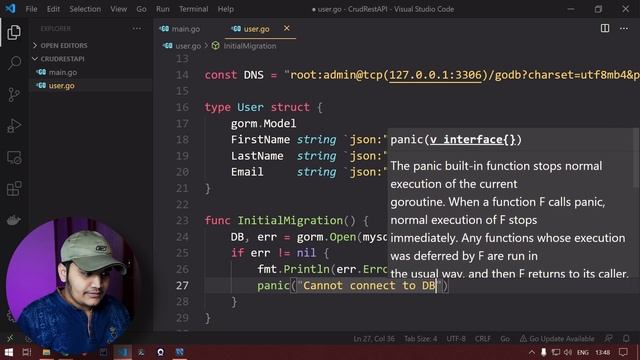This screenshot has width=640, height=360.
Task: Change Tab Size: 4 indentation setting
Action: click(x=420, y=339)
